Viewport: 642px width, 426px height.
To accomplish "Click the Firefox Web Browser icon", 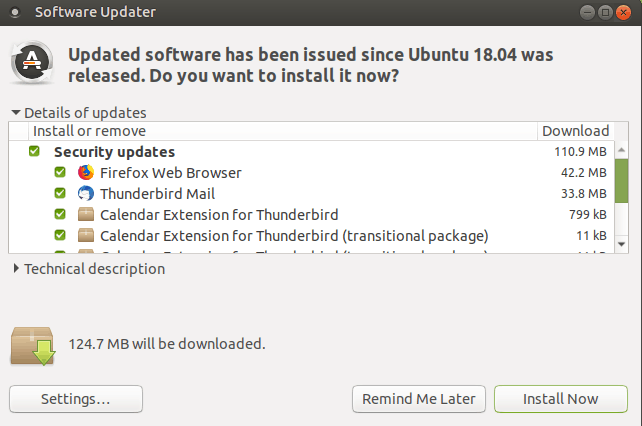I will coord(85,173).
